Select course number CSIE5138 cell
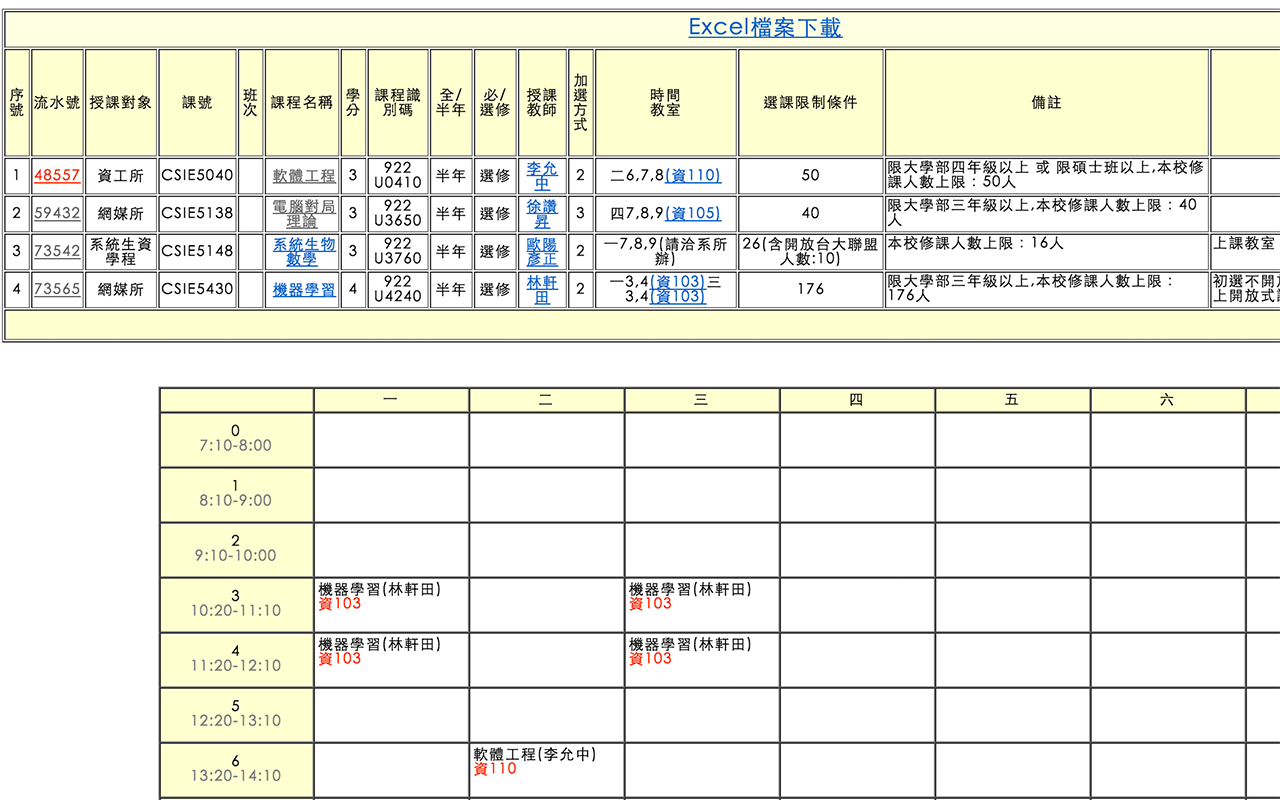This screenshot has height=800, width=1280. [197, 213]
